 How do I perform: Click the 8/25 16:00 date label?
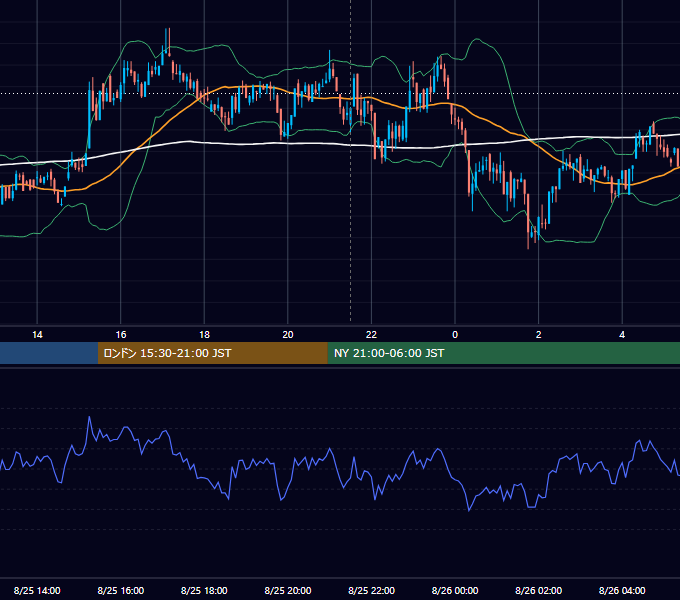click(x=121, y=590)
